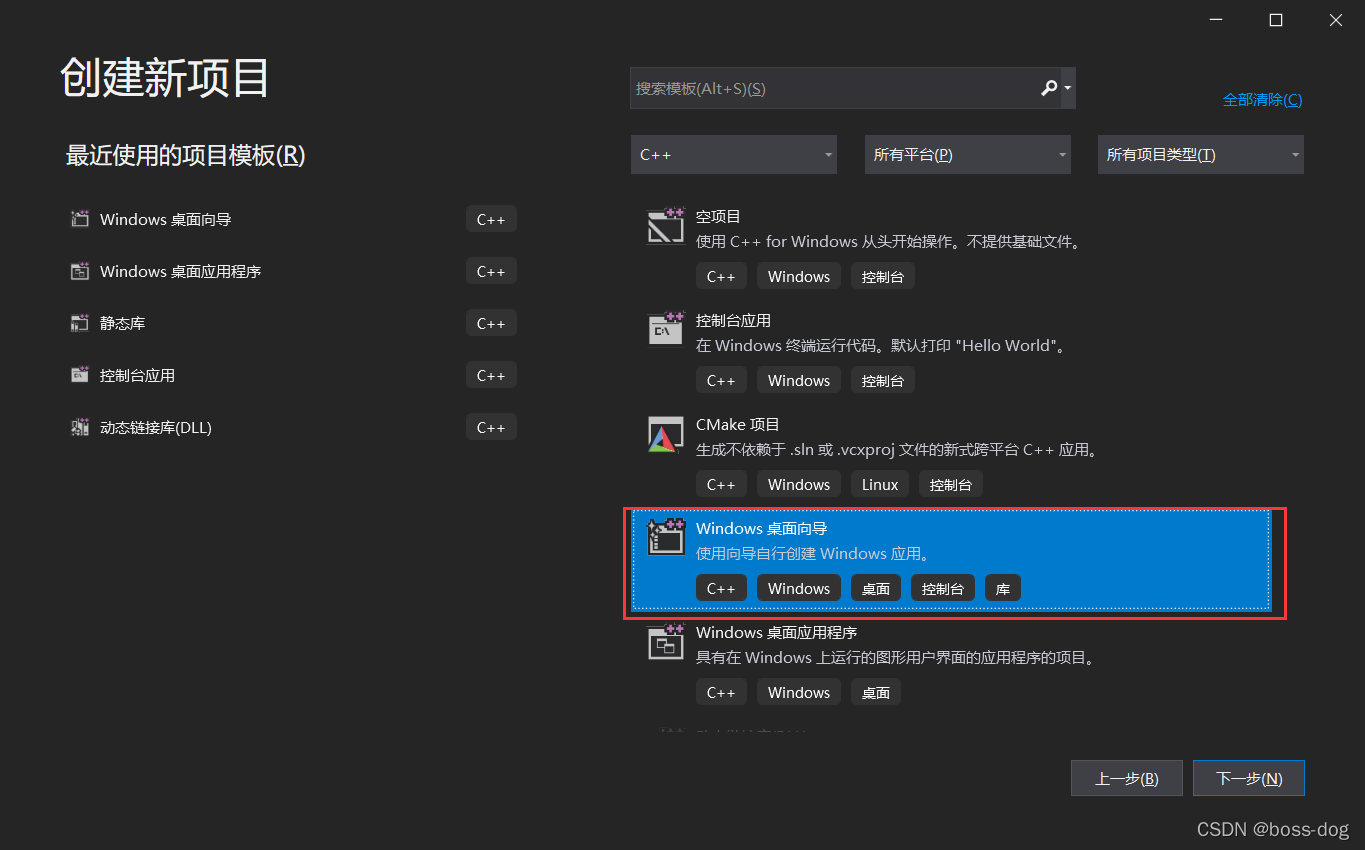The width and height of the screenshot is (1365, 850).
Task: Select Windows 桌面向导 highlighted template title
Action: pyautogui.click(x=762, y=528)
